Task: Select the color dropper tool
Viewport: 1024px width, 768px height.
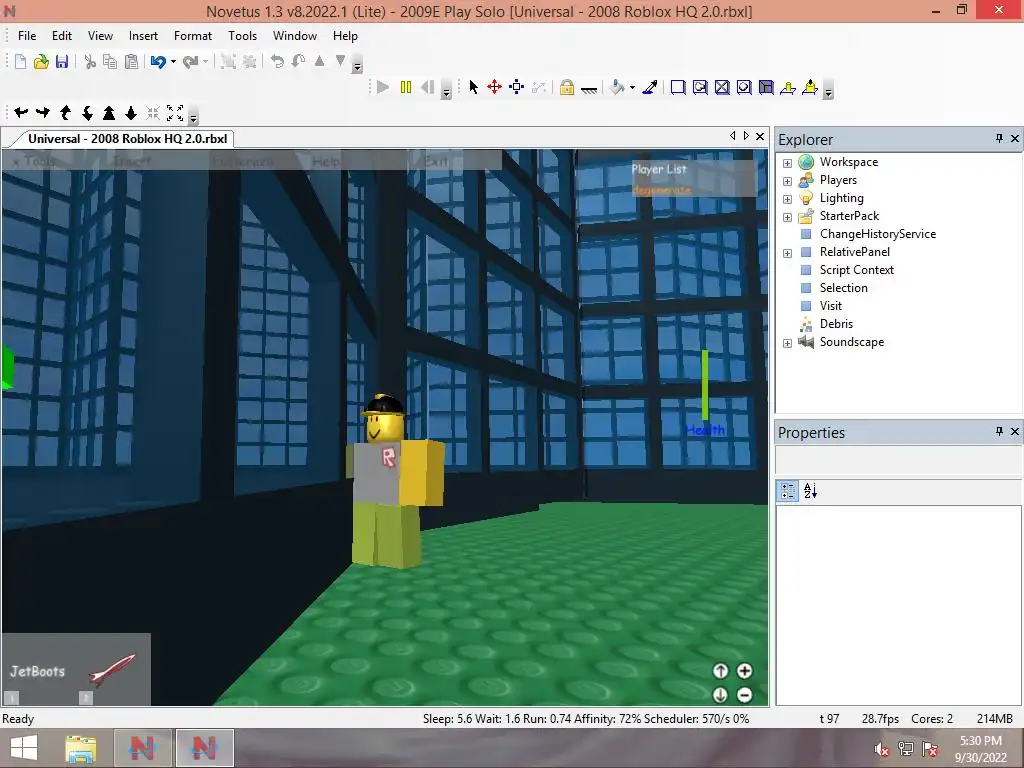Action: [650, 87]
